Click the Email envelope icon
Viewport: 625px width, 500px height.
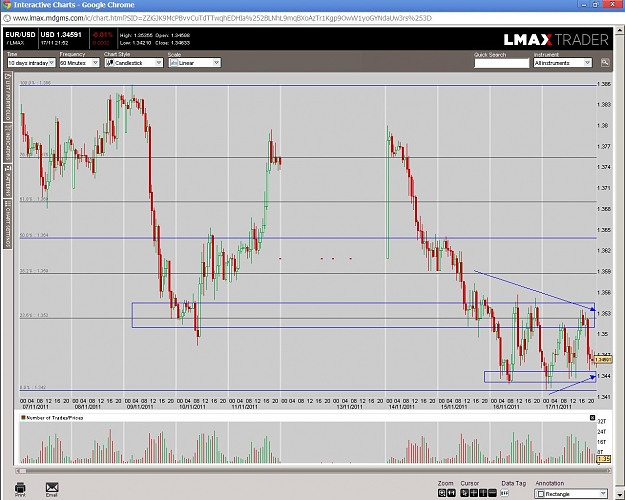(52, 489)
